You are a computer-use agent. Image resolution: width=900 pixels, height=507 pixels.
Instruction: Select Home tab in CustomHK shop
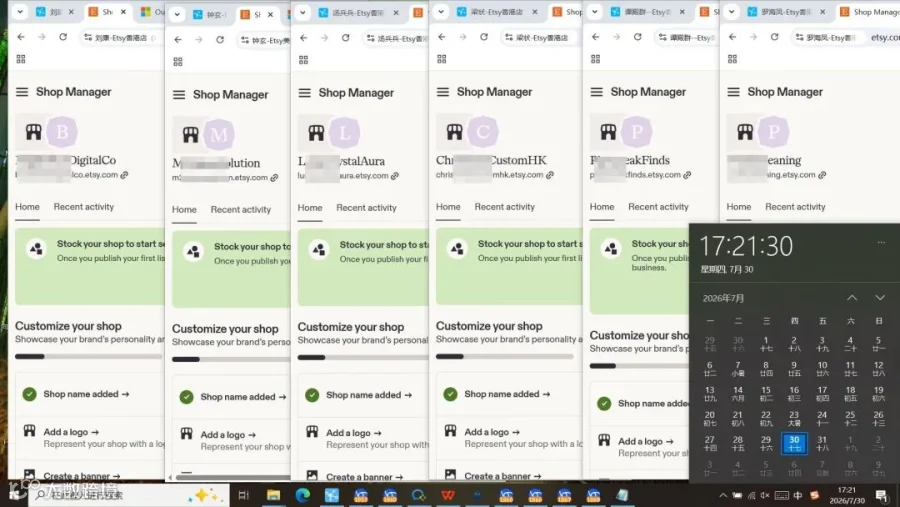(448, 207)
